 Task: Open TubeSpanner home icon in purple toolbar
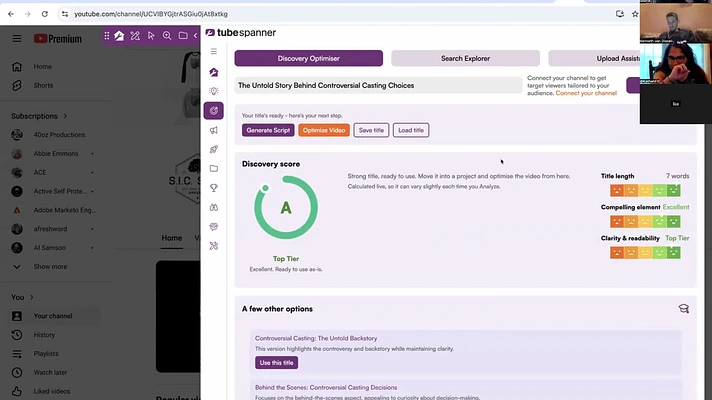click(119, 36)
